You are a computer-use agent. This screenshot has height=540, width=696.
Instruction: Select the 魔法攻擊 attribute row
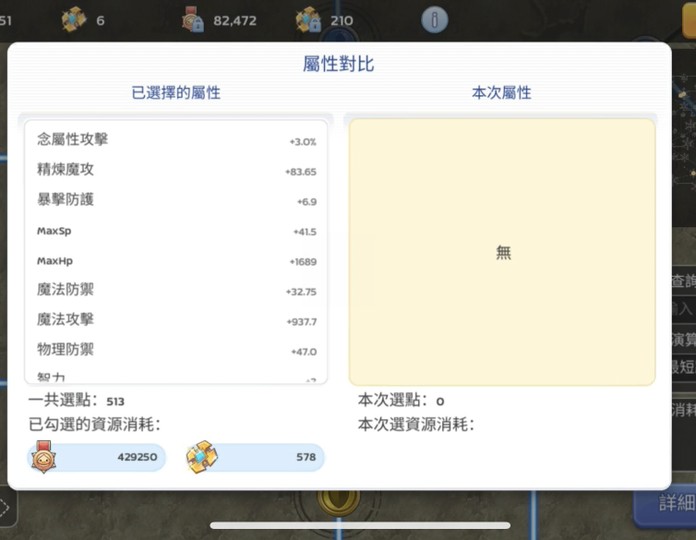[176, 320]
